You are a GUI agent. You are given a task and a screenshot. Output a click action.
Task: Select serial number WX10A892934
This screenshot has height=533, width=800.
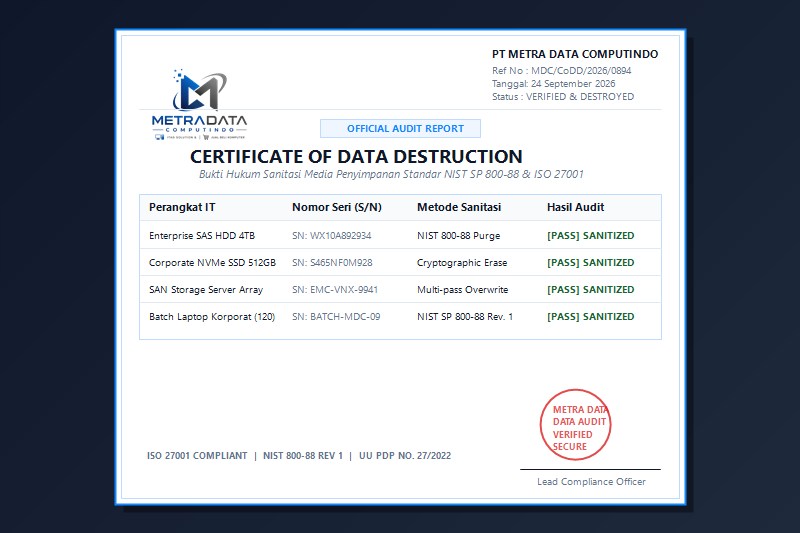[340, 236]
